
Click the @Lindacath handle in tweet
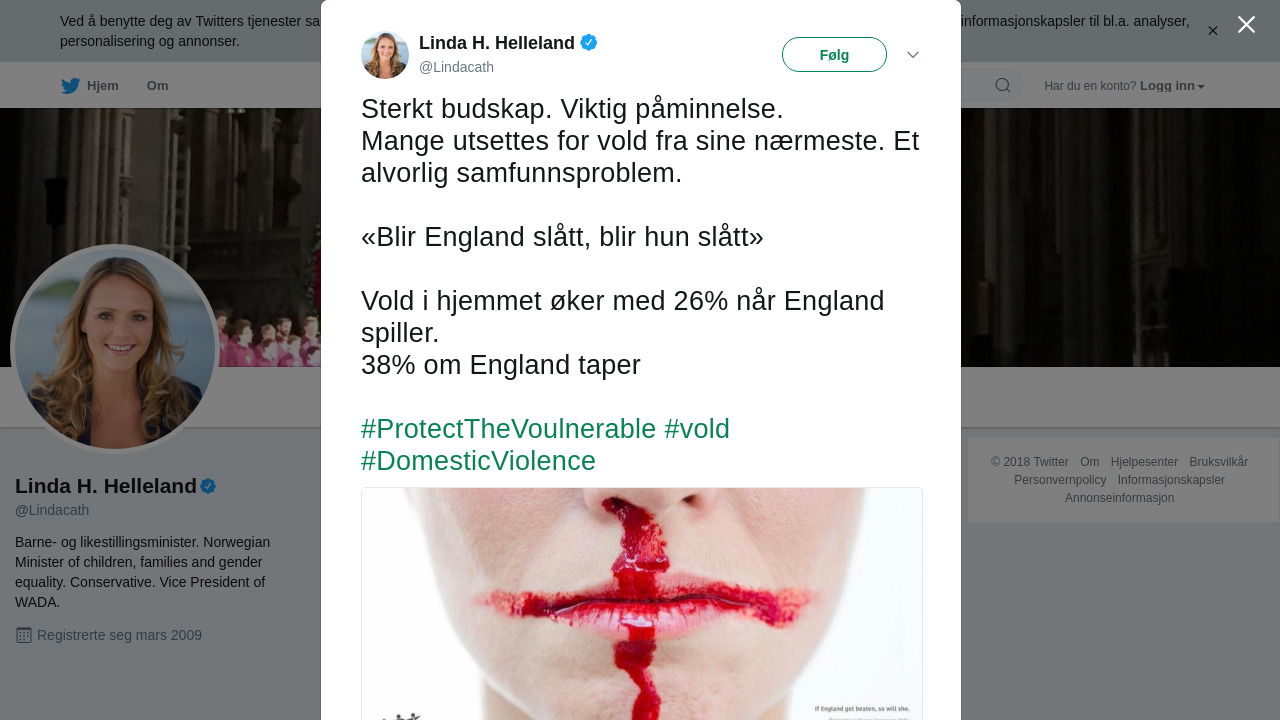pos(456,67)
